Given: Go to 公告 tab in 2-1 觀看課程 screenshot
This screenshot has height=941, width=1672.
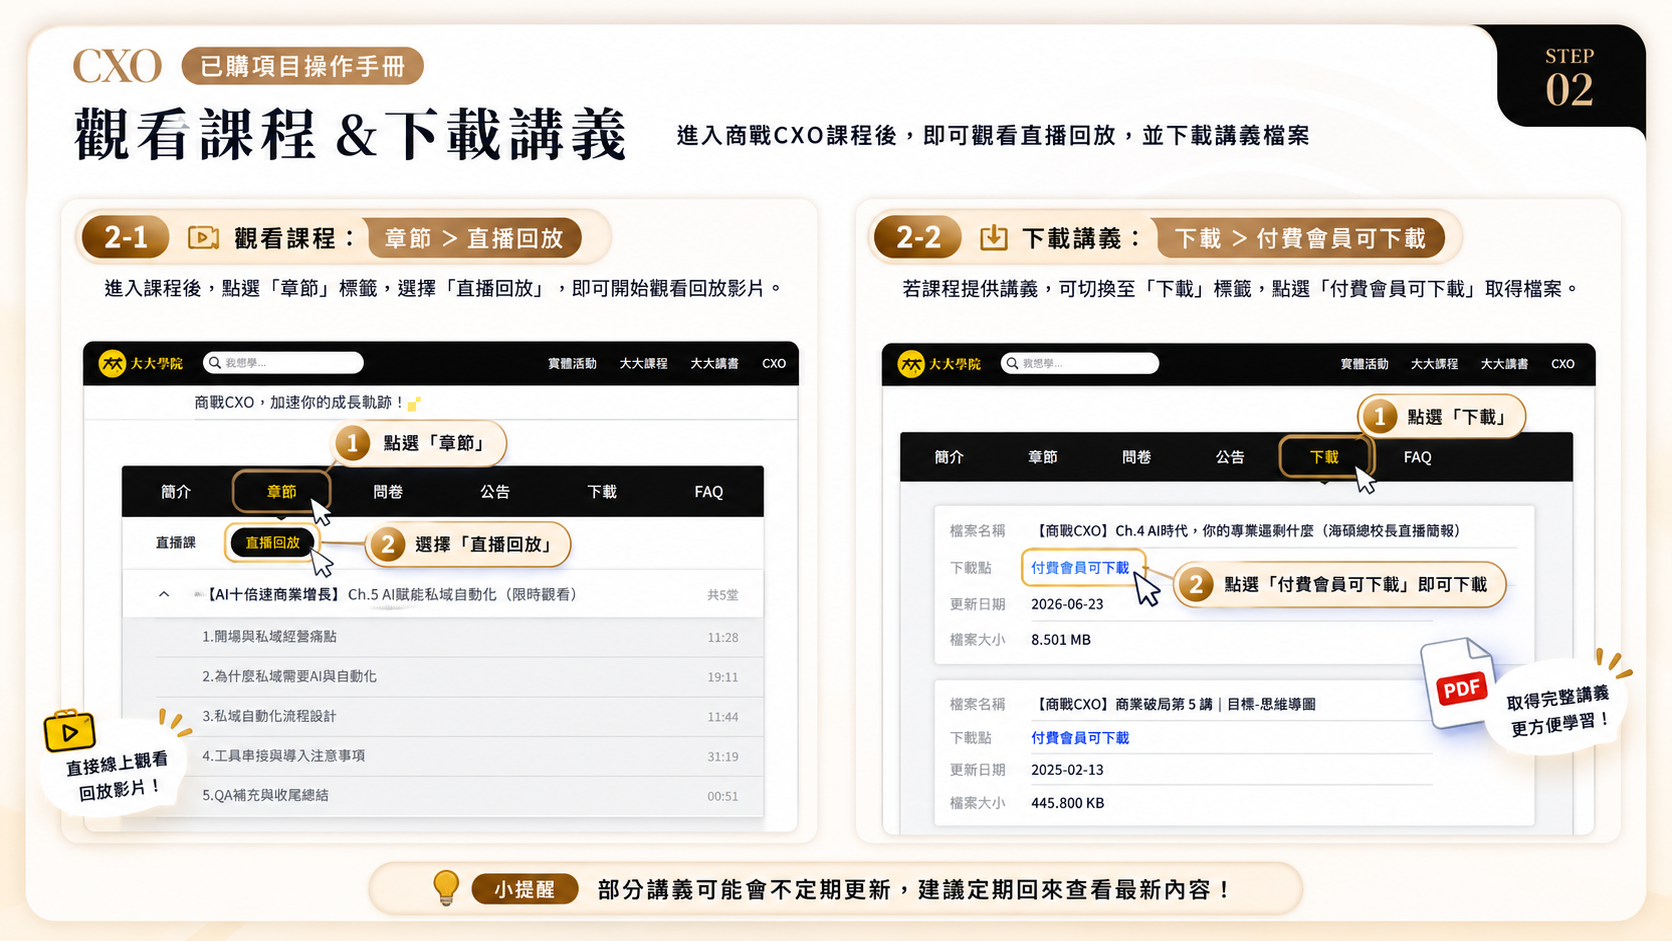Looking at the screenshot, I should (x=495, y=492).
